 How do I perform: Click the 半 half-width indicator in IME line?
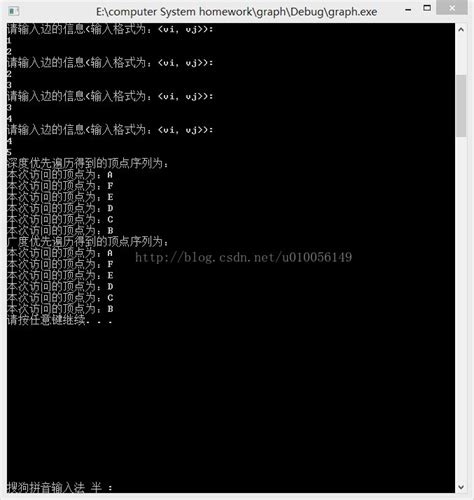pos(96,487)
